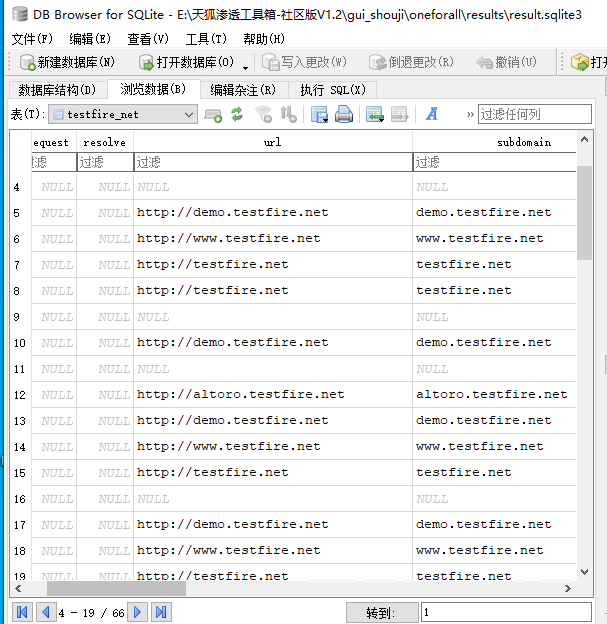Viewport: 607px width, 624px height.
Task: Select url cell in row 15
Action: point(273,473)
